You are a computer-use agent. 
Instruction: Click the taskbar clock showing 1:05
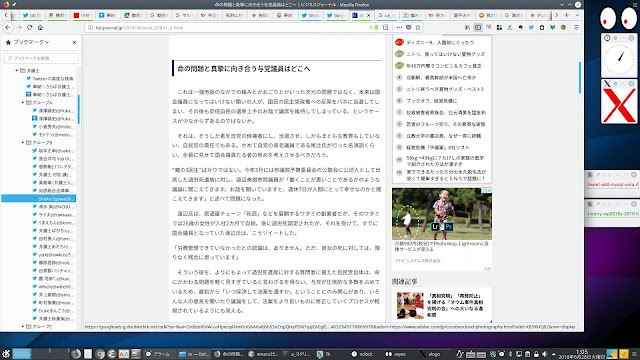pos(582,354)
